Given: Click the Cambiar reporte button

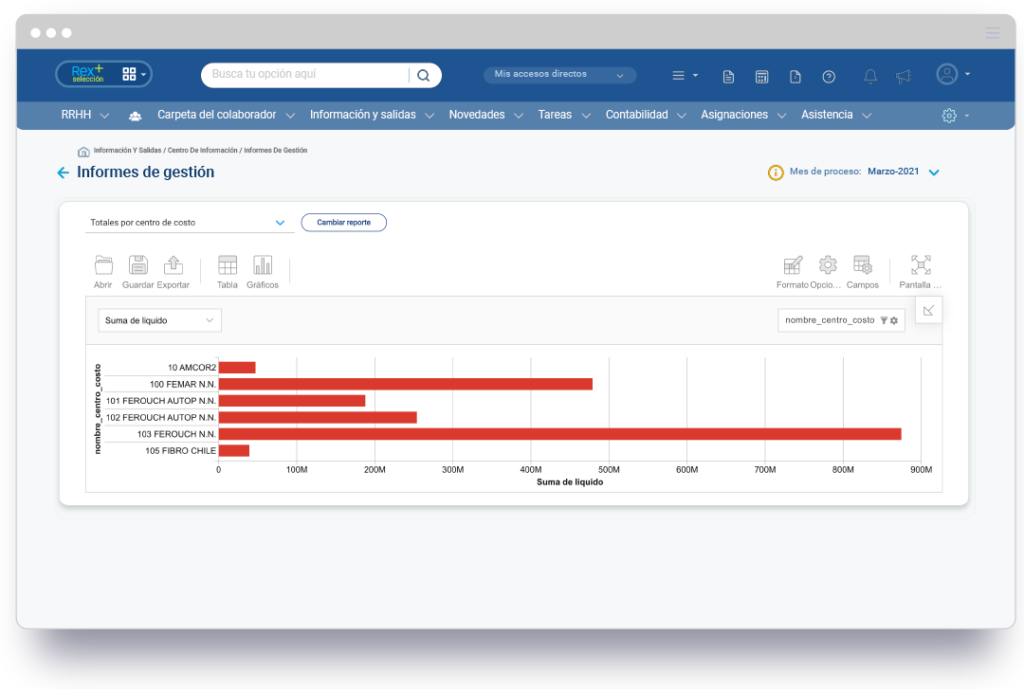Looking at the screenshot, I should click(x=343, y=222).
